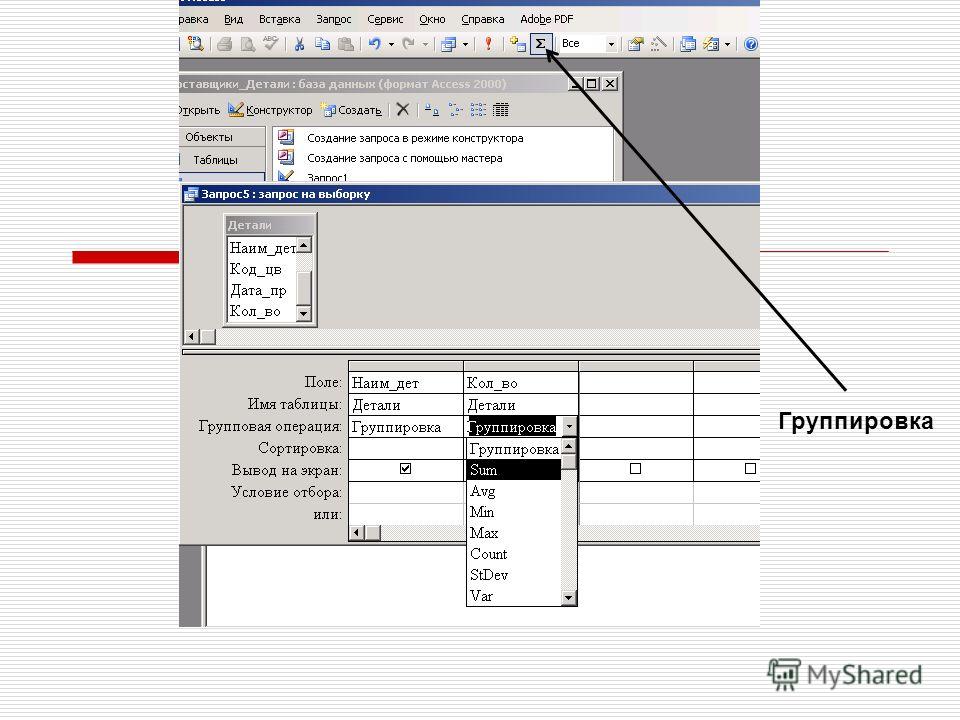This screenshot has width=960, height=720.
Task: Select Avg in the group operation list
Action: 514,491
